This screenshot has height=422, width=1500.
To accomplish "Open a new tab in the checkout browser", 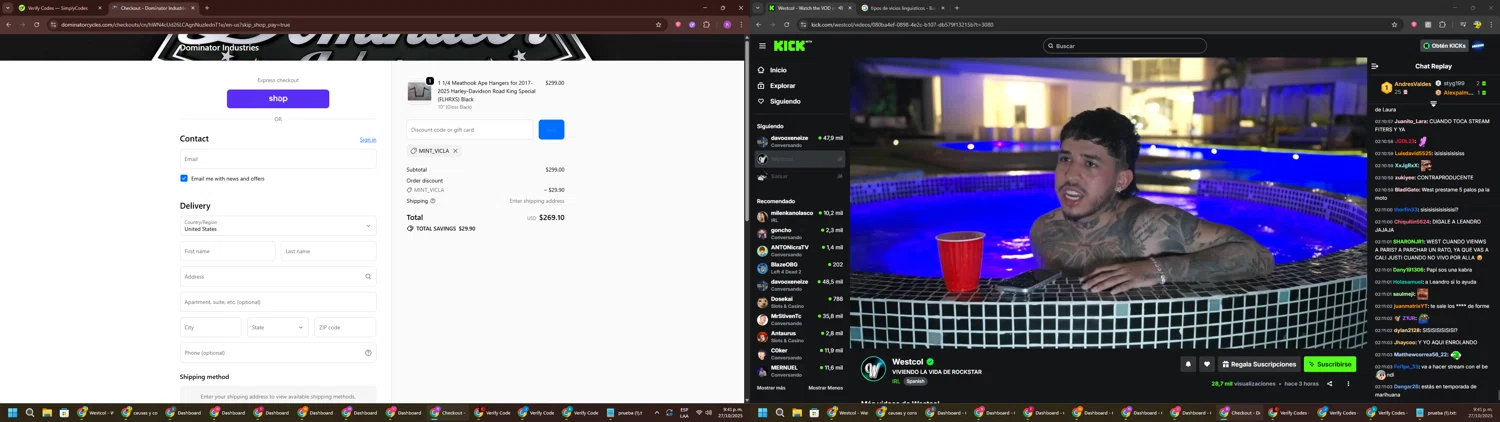I will point(207,8).
